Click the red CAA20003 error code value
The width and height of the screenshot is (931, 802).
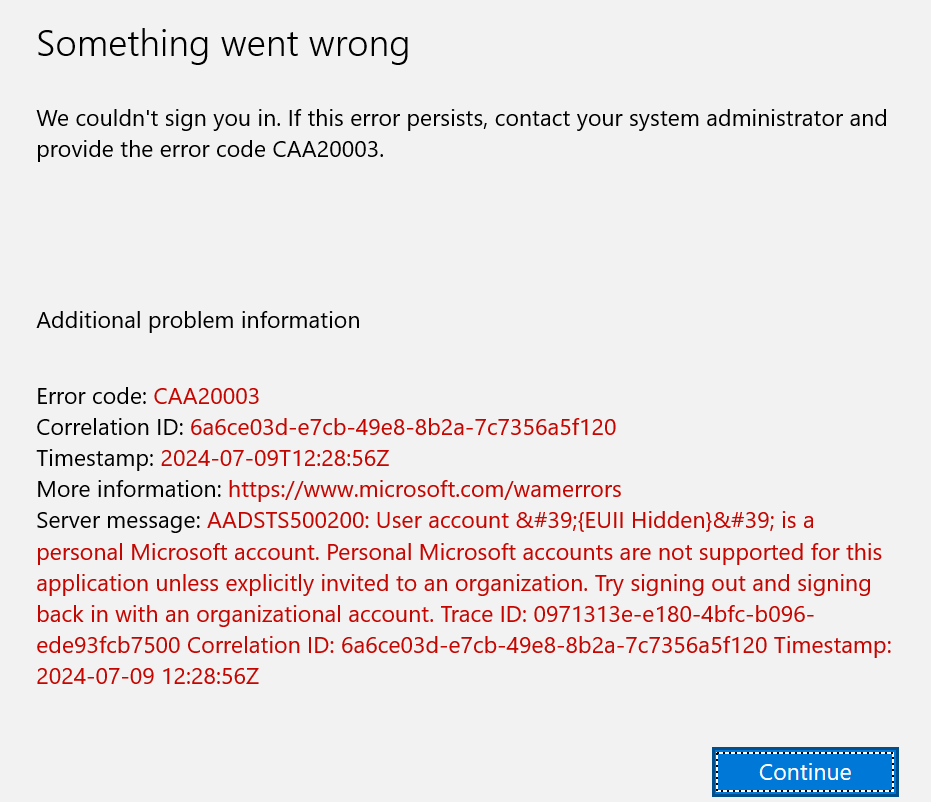pyautogui.click(x=206, y=396)
